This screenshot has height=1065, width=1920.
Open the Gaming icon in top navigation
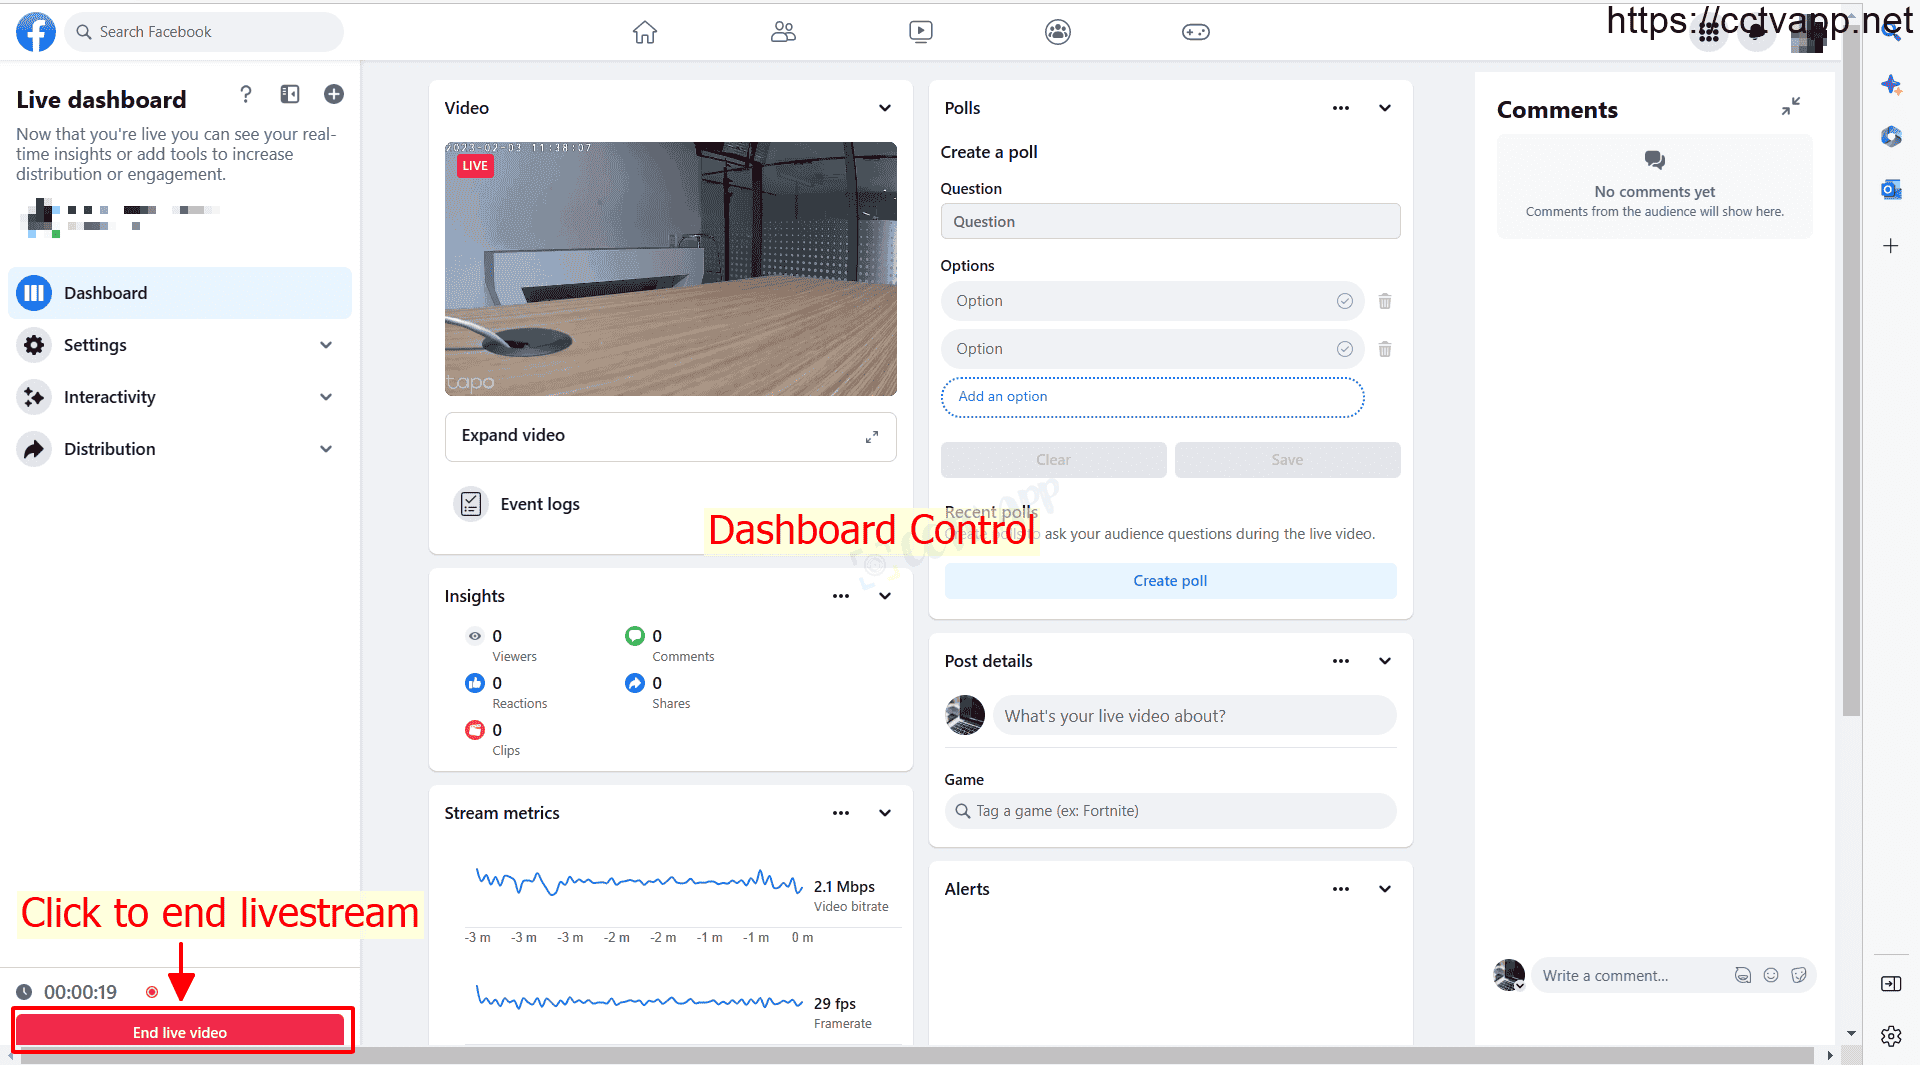(1195, 32)
